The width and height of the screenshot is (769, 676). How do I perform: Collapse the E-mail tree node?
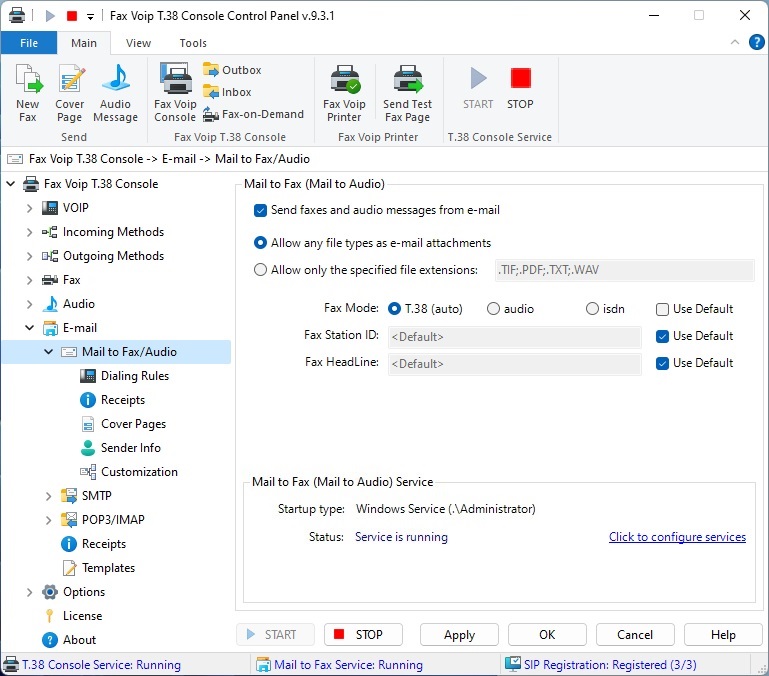coord(29,328)
